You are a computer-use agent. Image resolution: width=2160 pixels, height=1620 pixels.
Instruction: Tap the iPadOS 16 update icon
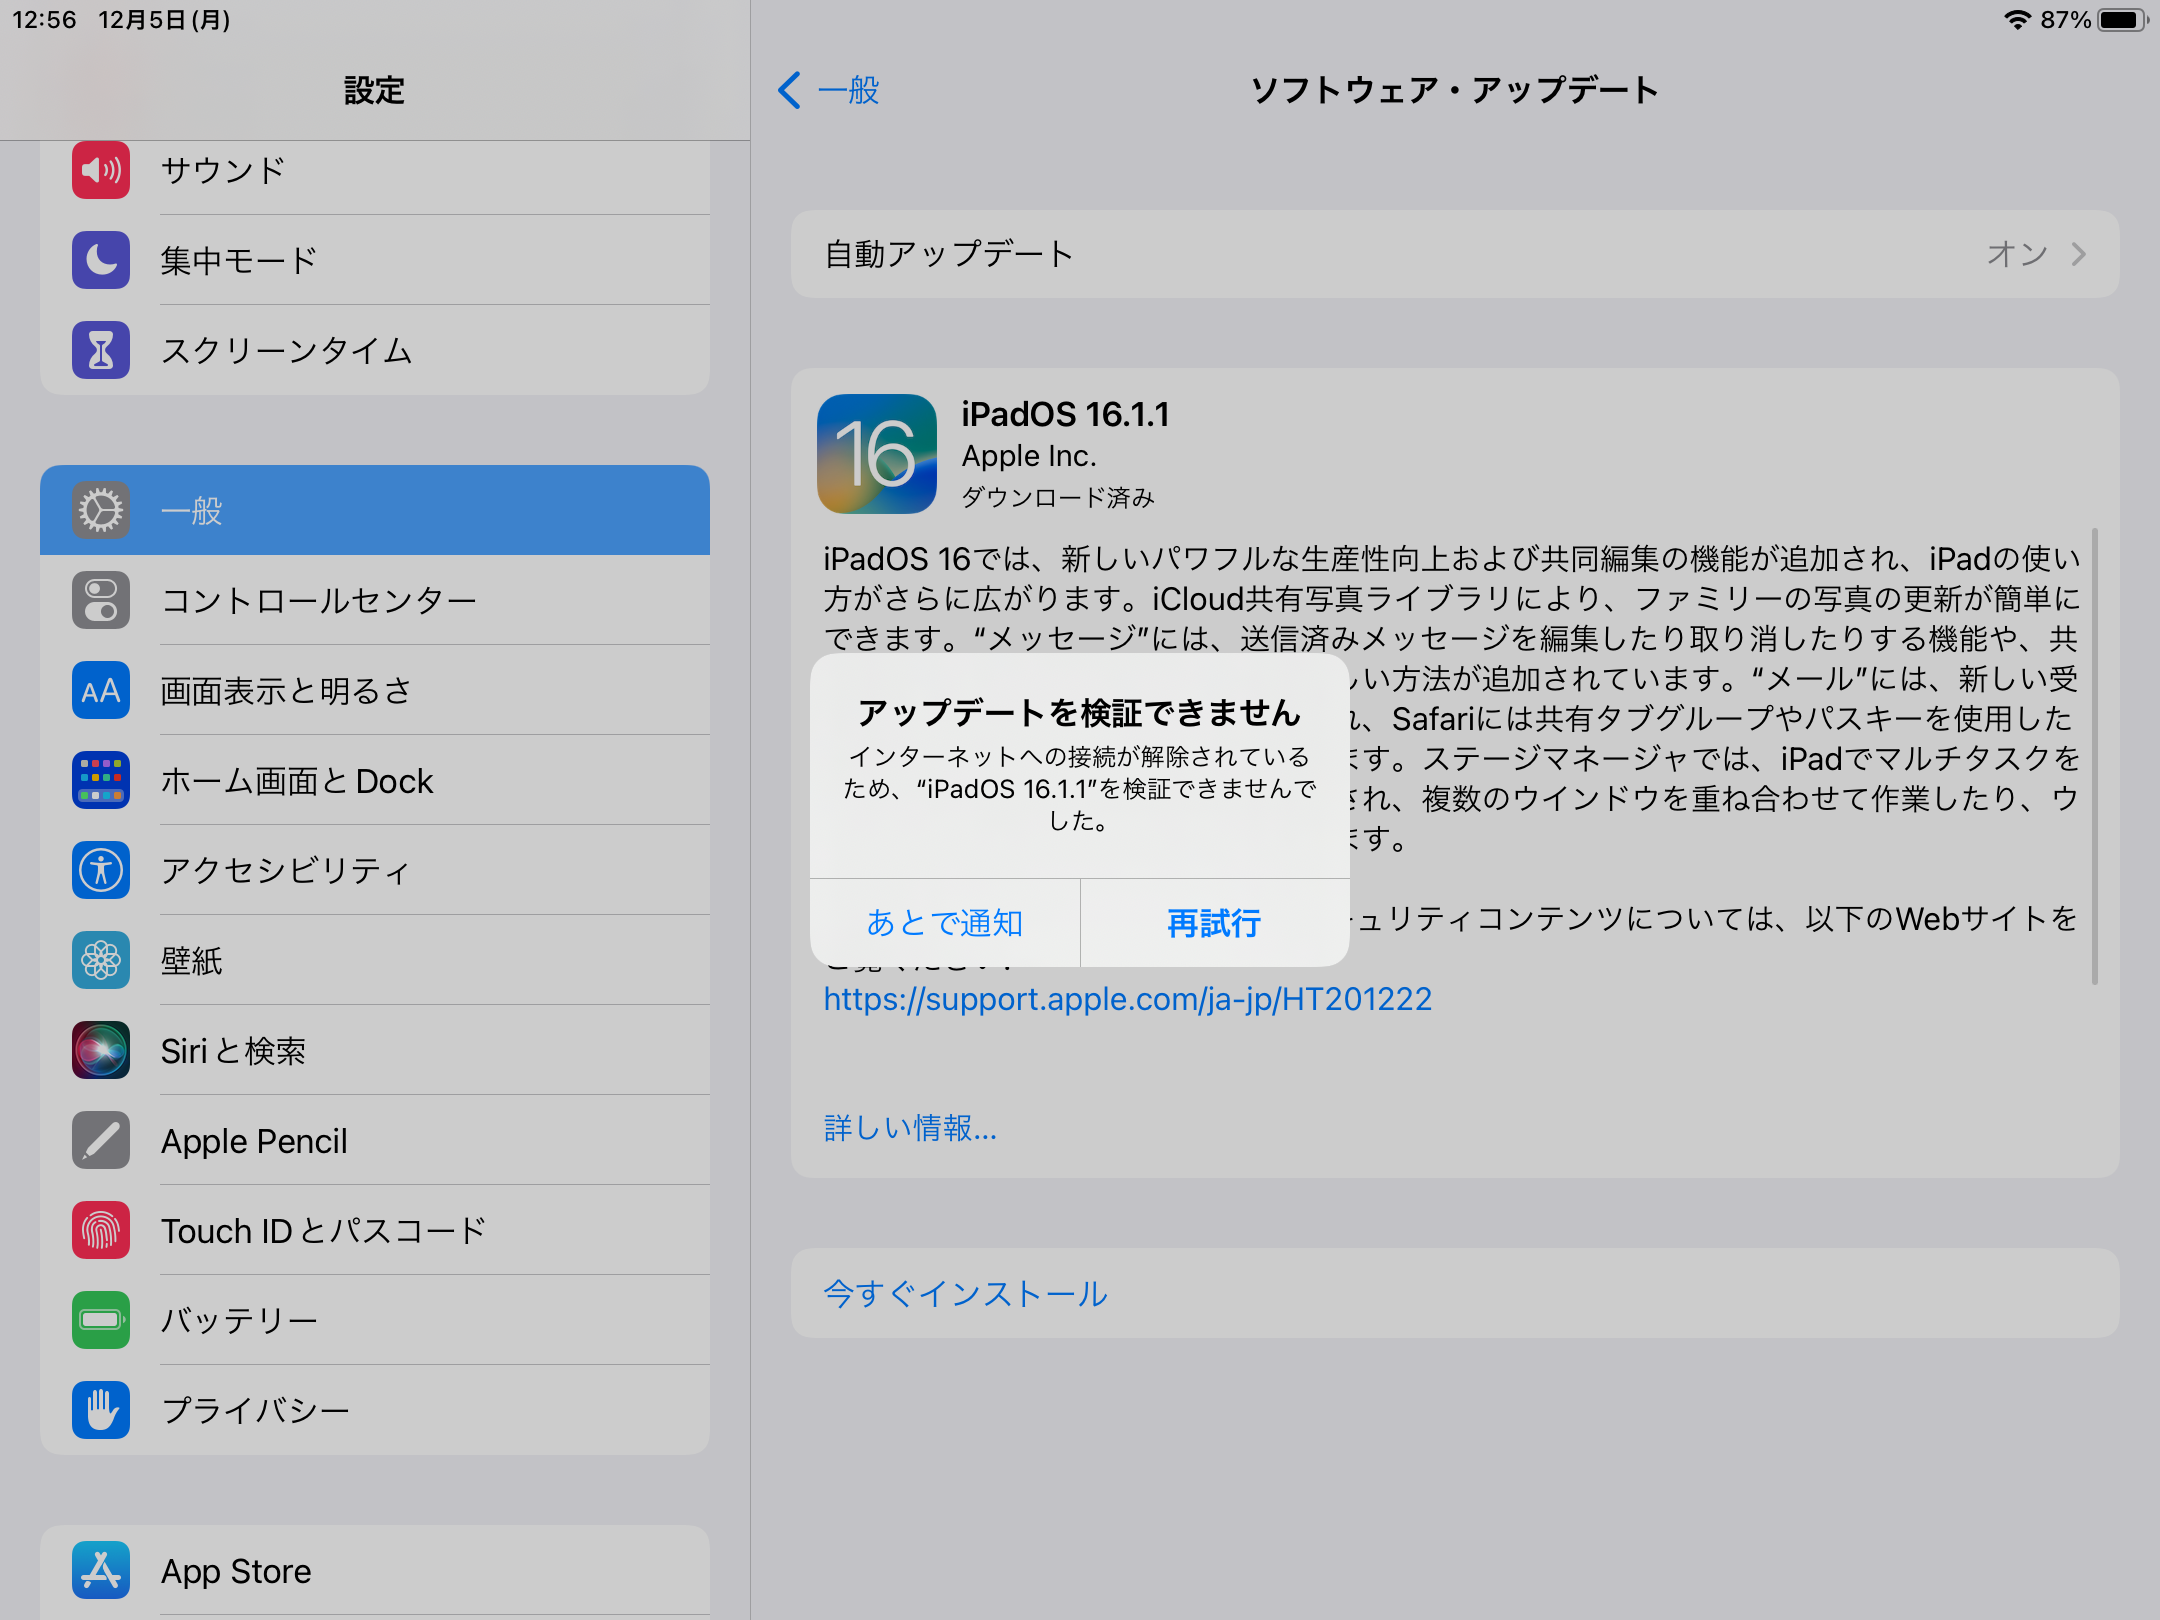(x=877, y=453)
